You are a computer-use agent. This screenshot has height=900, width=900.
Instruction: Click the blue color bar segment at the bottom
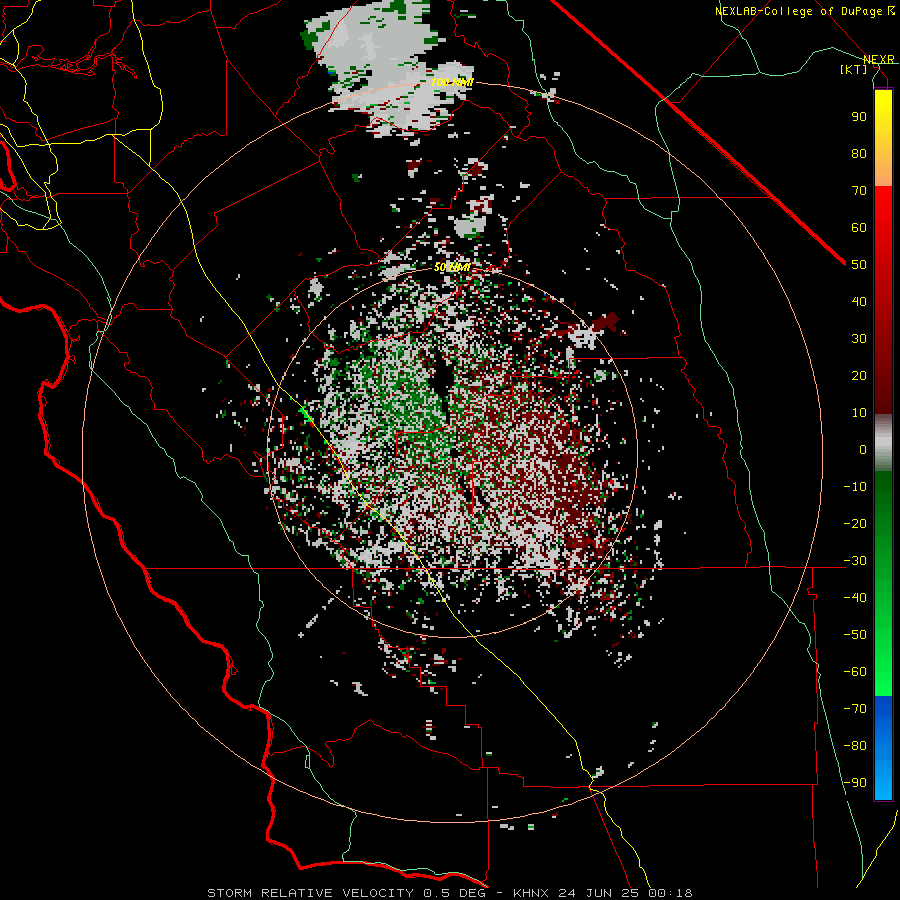[x=883, y=748]
